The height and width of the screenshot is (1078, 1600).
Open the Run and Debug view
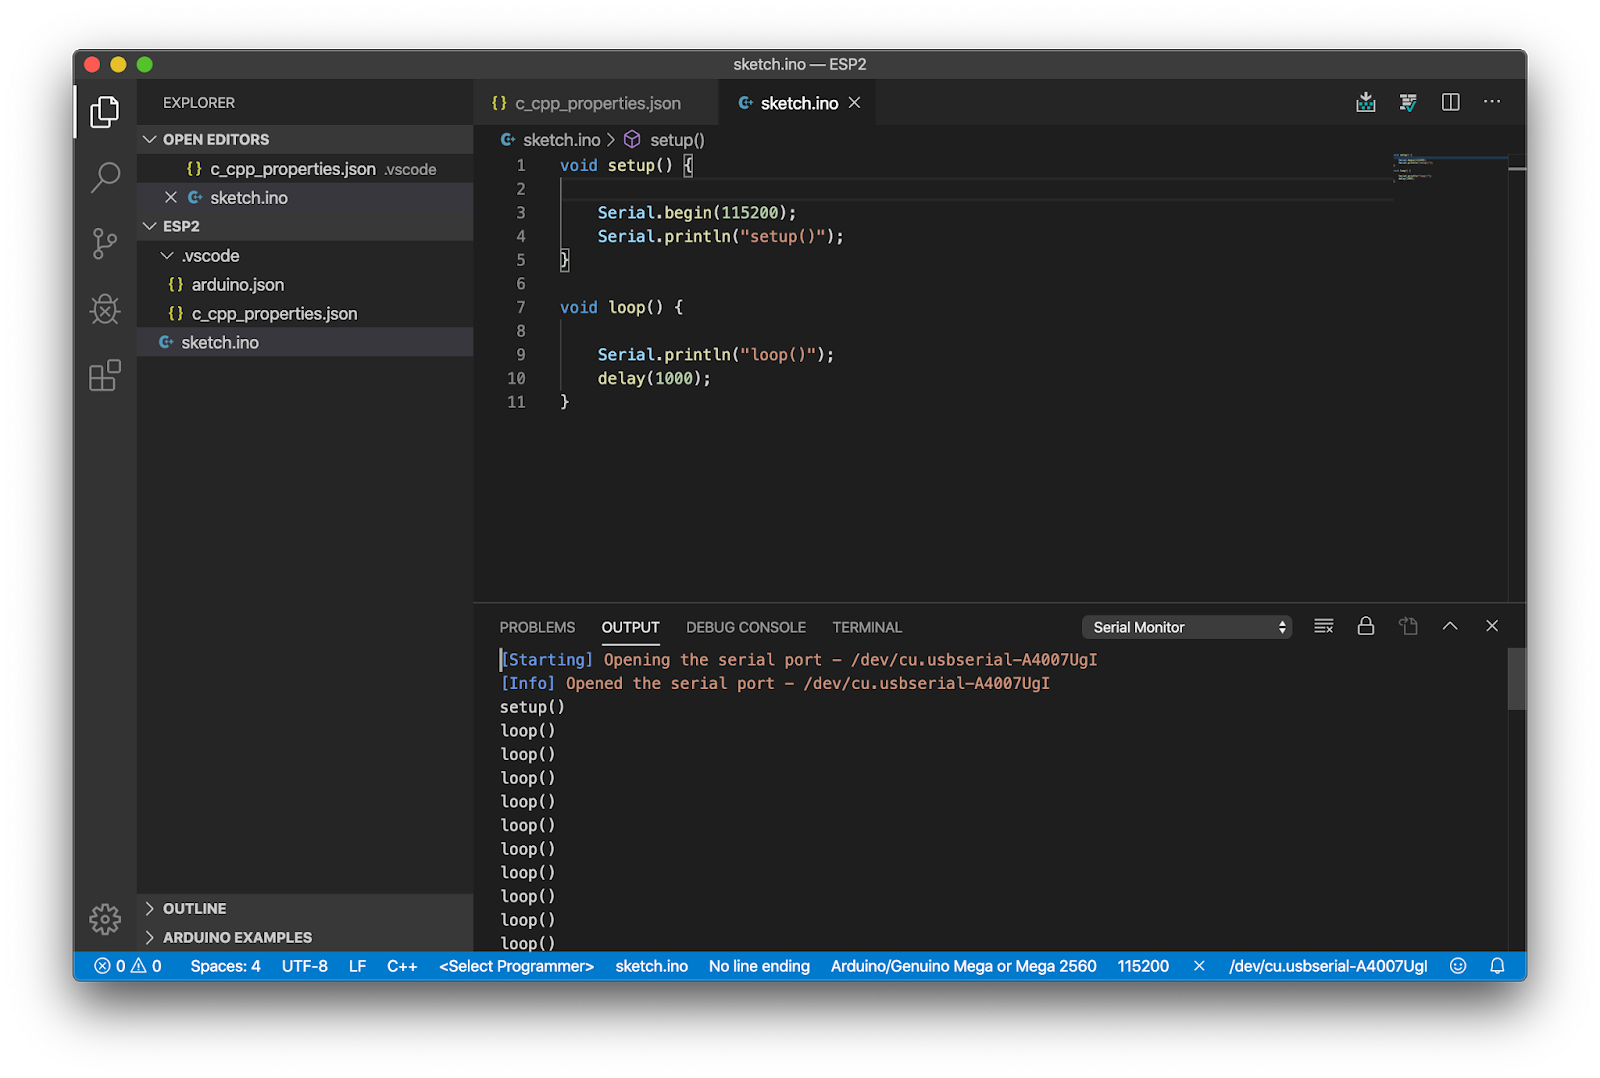(x=104, y=310)
